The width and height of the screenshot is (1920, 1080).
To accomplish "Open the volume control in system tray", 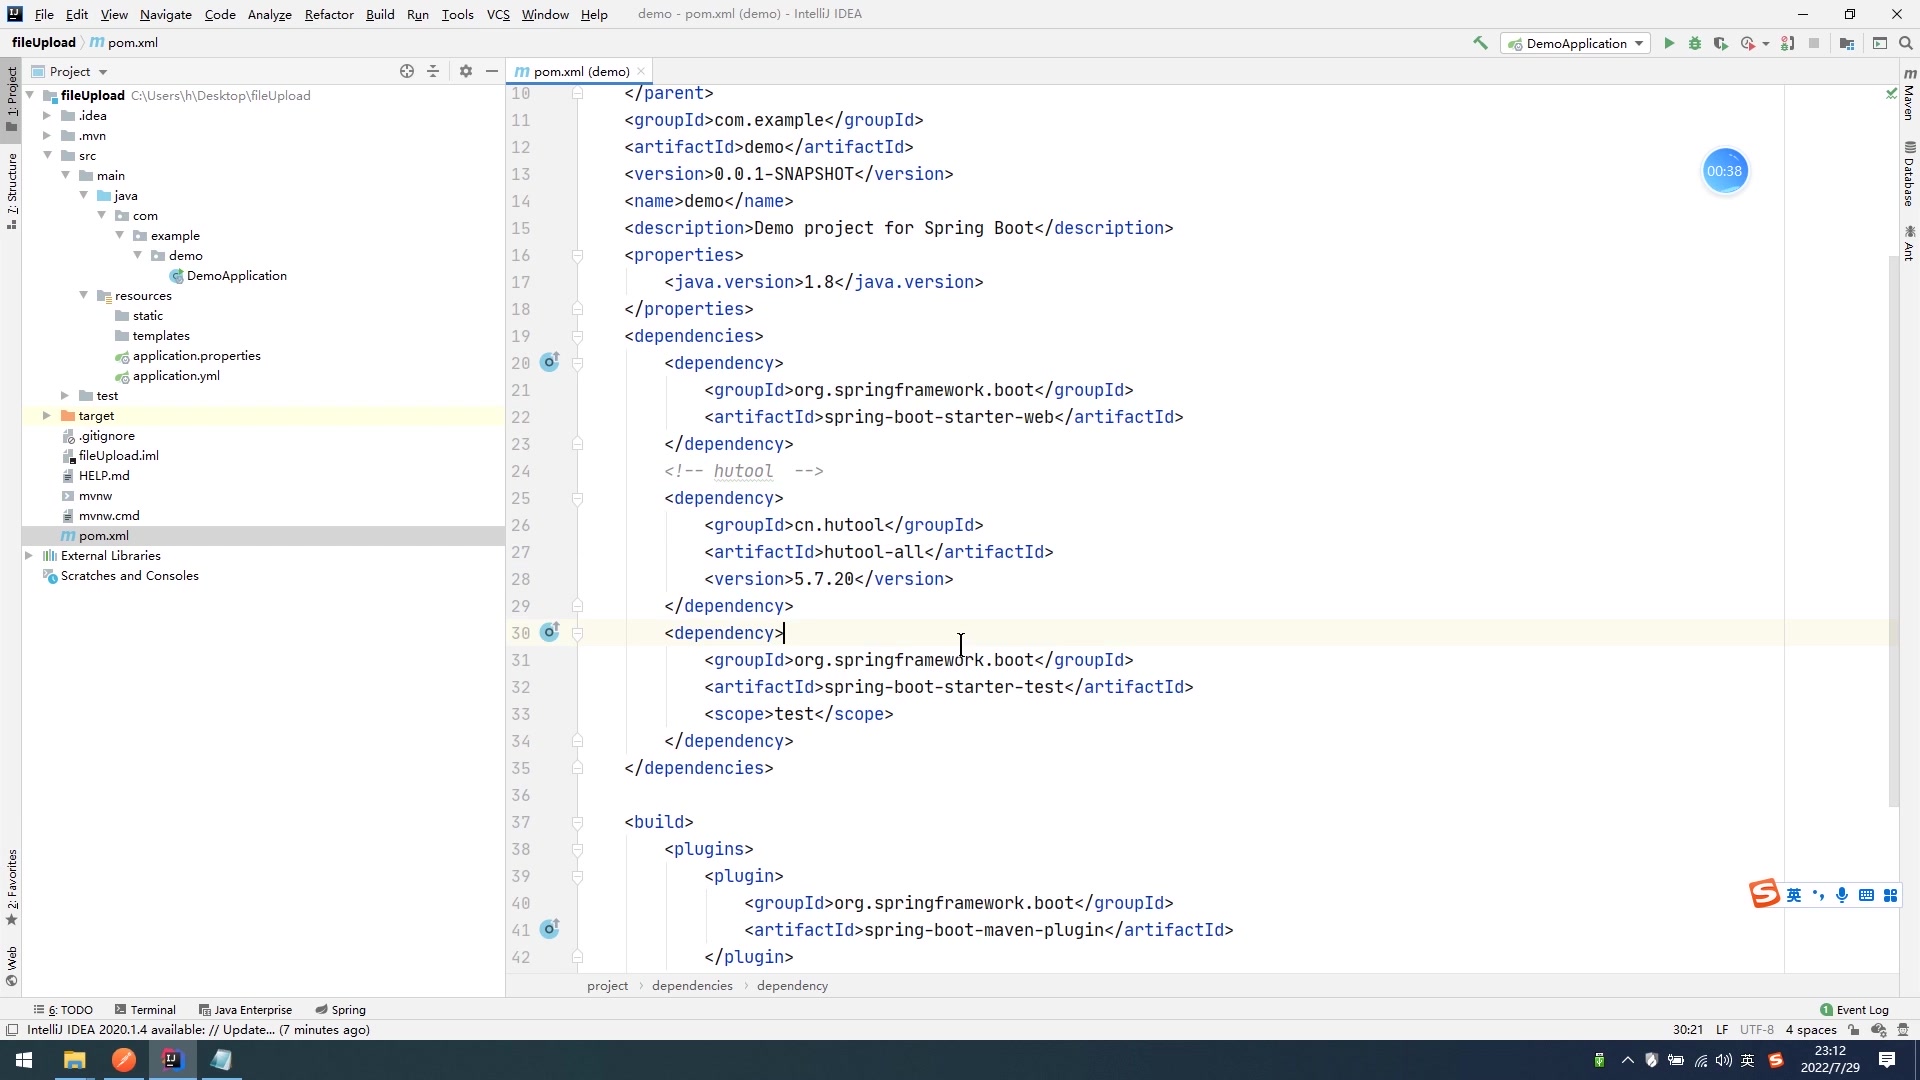I will tap(1724, 1060).
